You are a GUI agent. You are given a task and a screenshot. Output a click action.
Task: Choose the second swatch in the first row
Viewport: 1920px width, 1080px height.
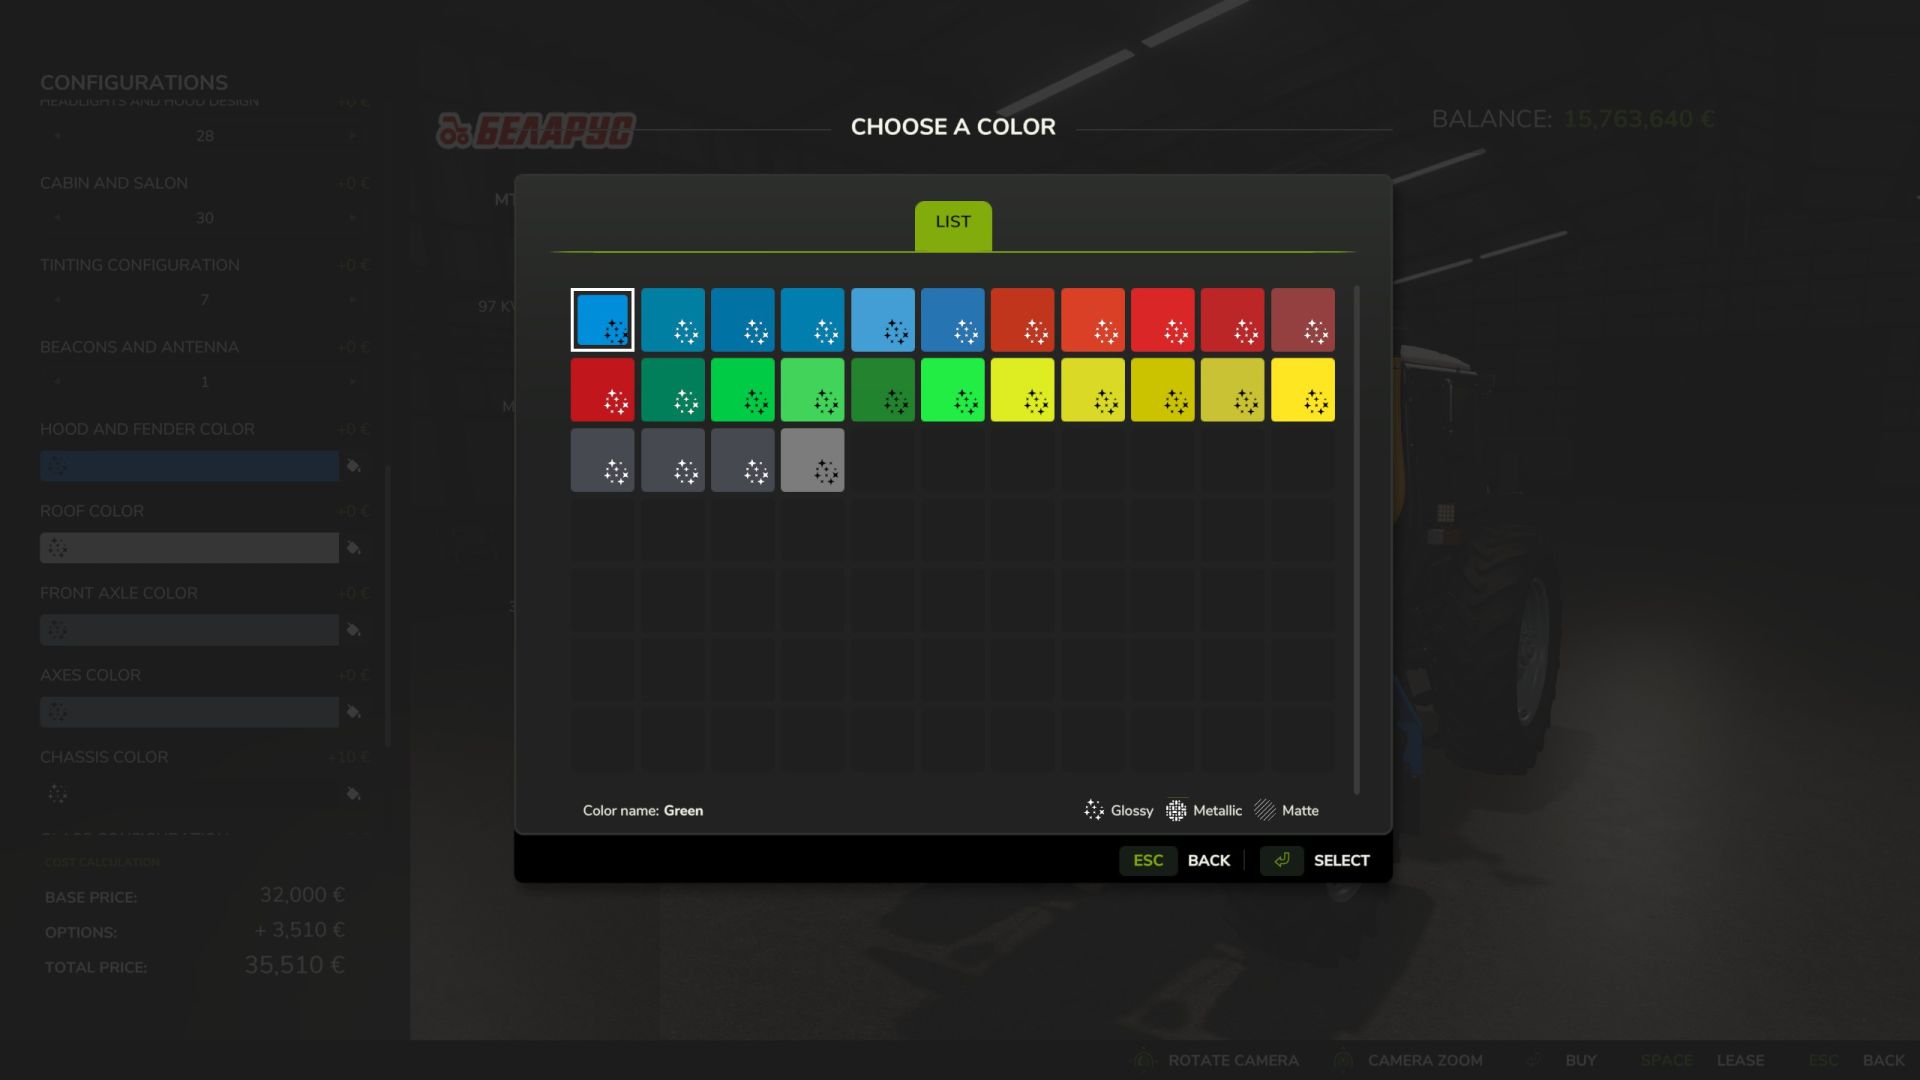[673, 320]
